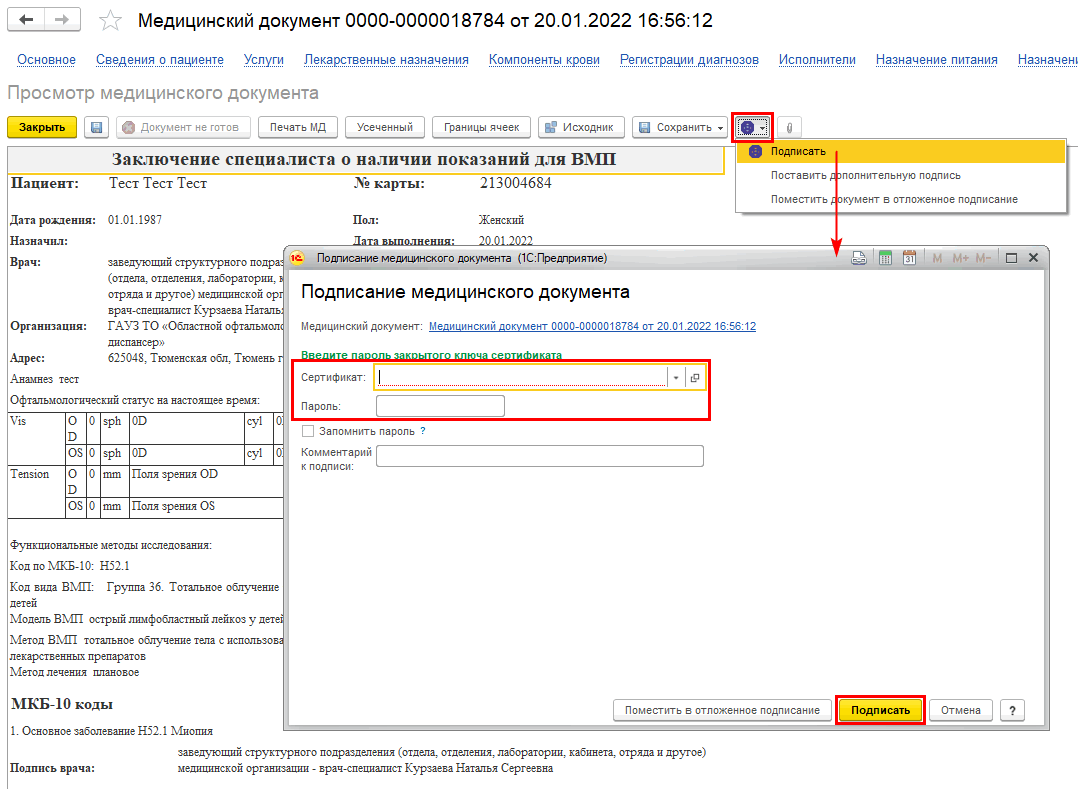Click the print icon in dialog title bar
Screen dimensions: 1078x789
point(859,258)
